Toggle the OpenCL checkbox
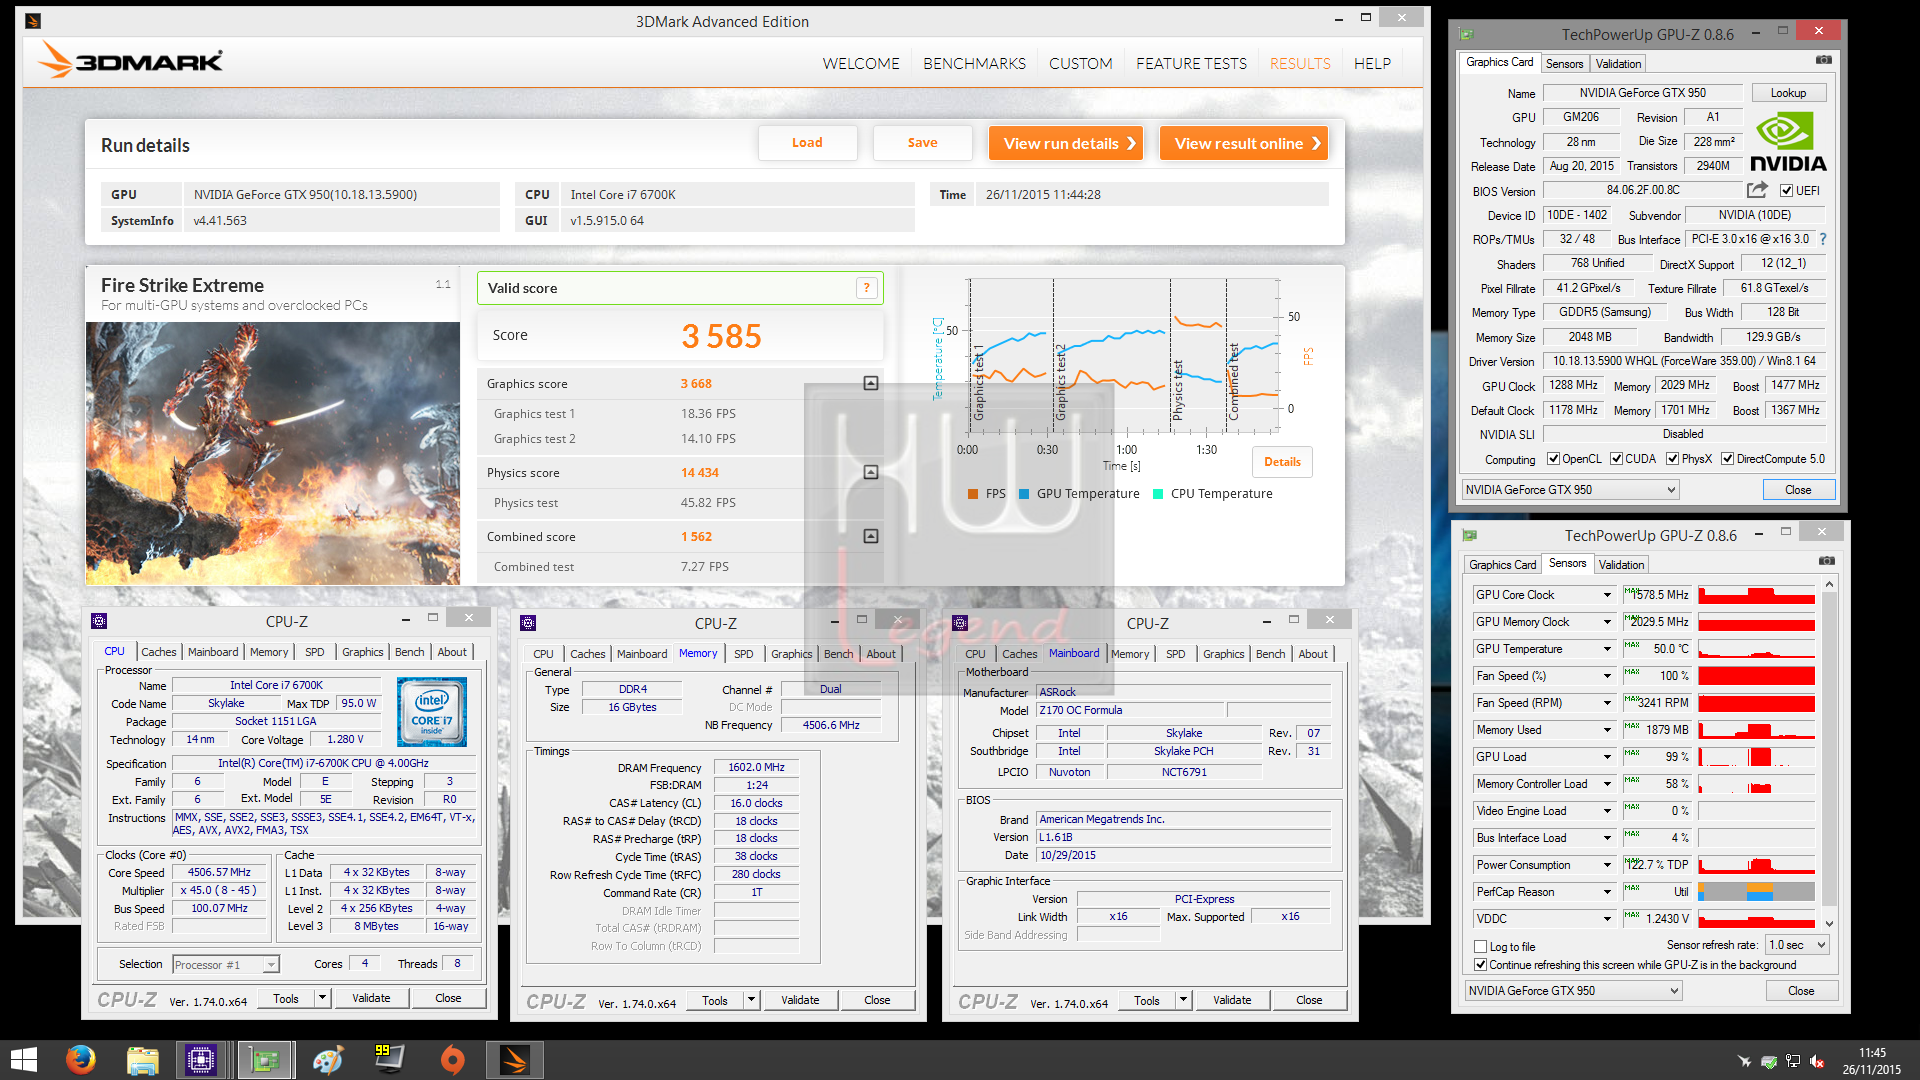Viewport: 1920px width, 1080px height. click(1553, 459)
